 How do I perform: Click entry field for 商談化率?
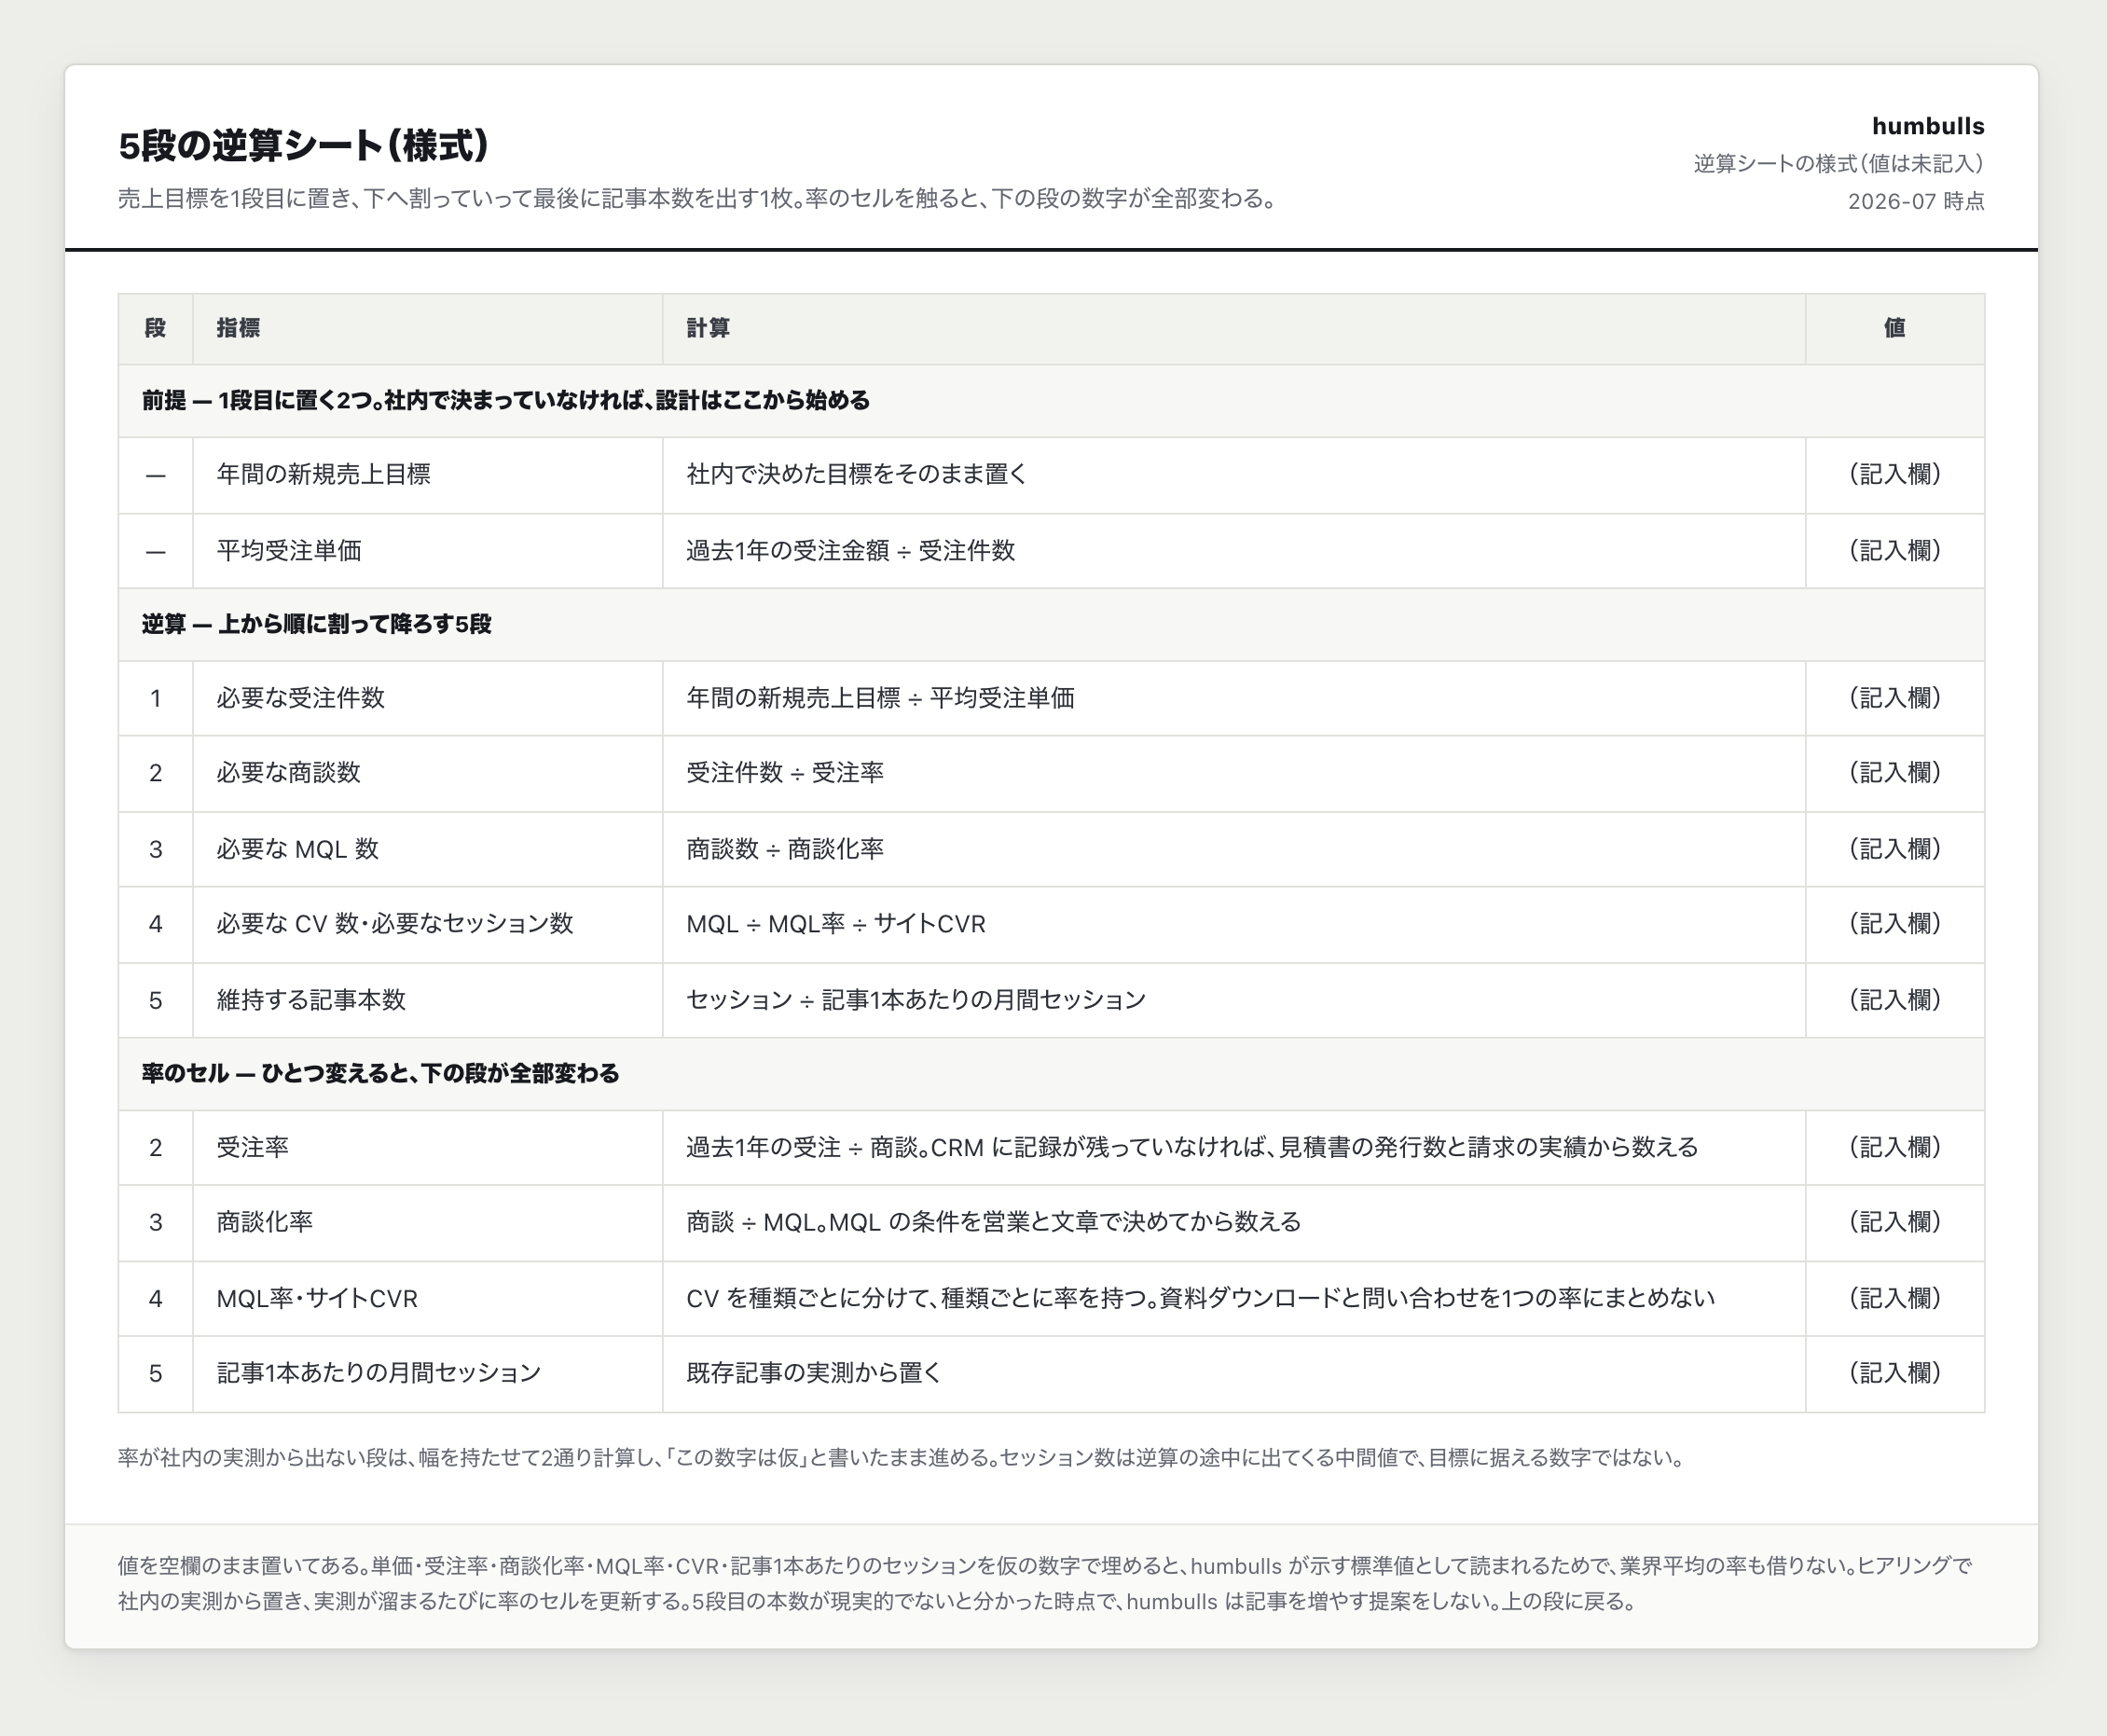[1894, 1222]
